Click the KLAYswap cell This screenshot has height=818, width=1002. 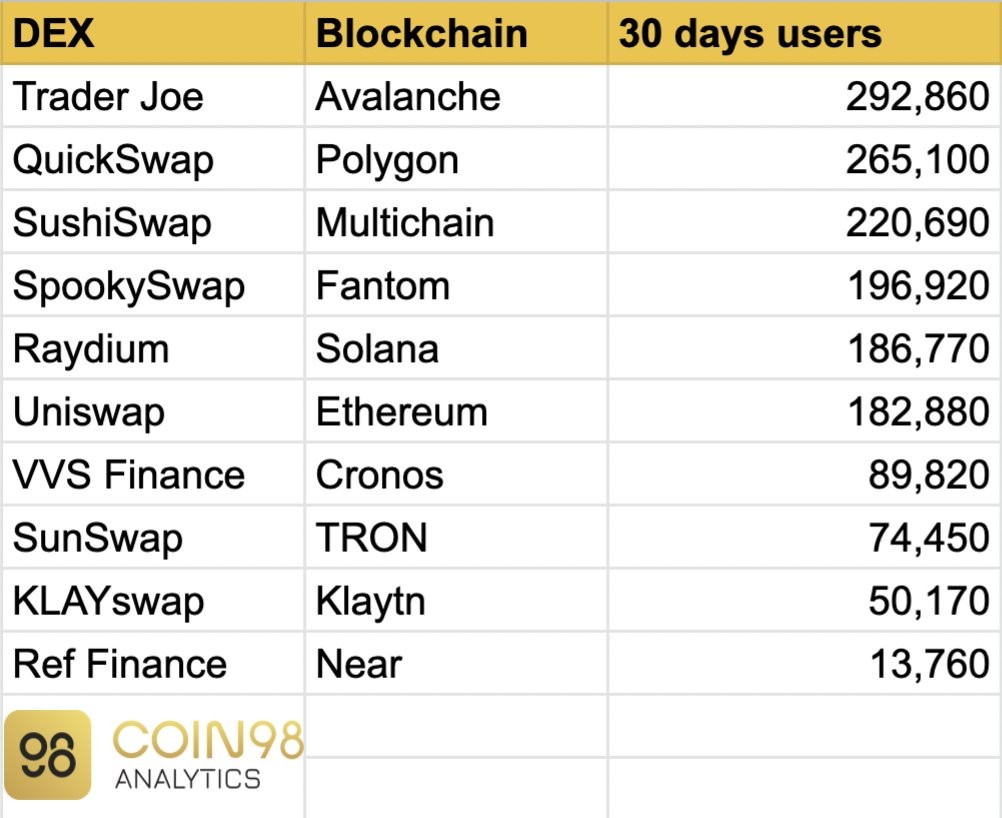click(x=153, y=601)
